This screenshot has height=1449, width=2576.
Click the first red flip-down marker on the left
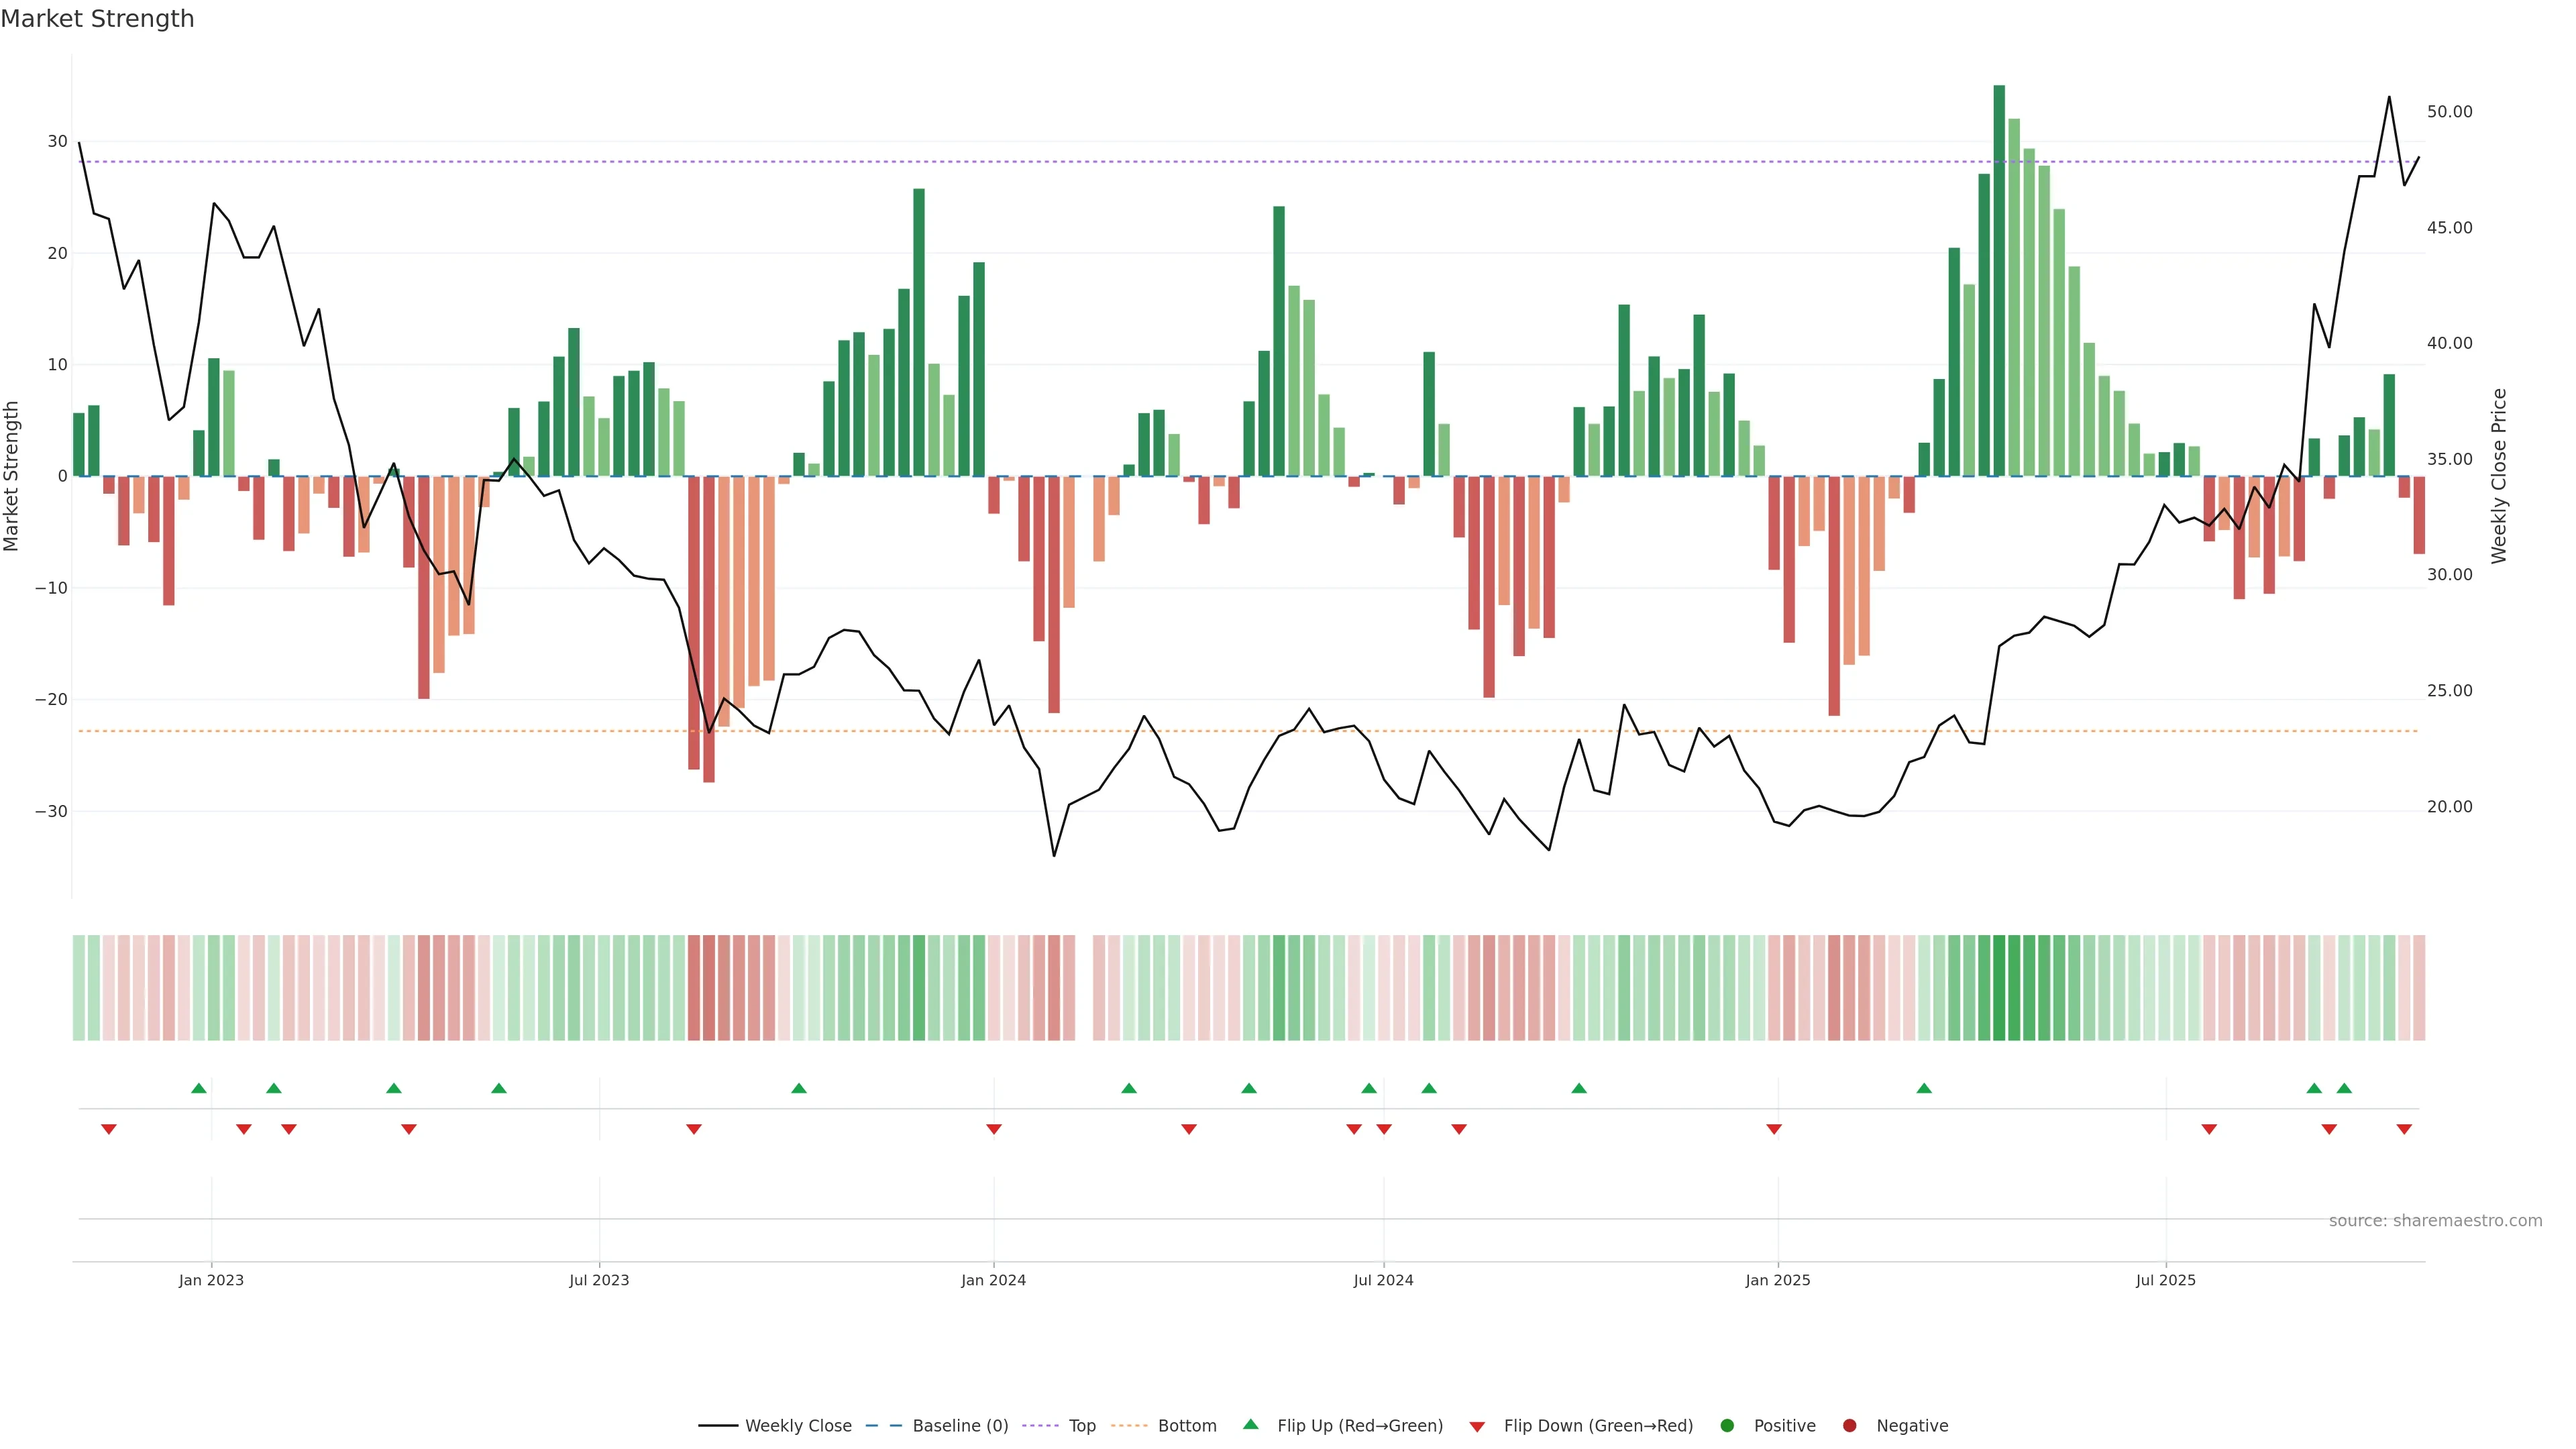[109, 1129]
